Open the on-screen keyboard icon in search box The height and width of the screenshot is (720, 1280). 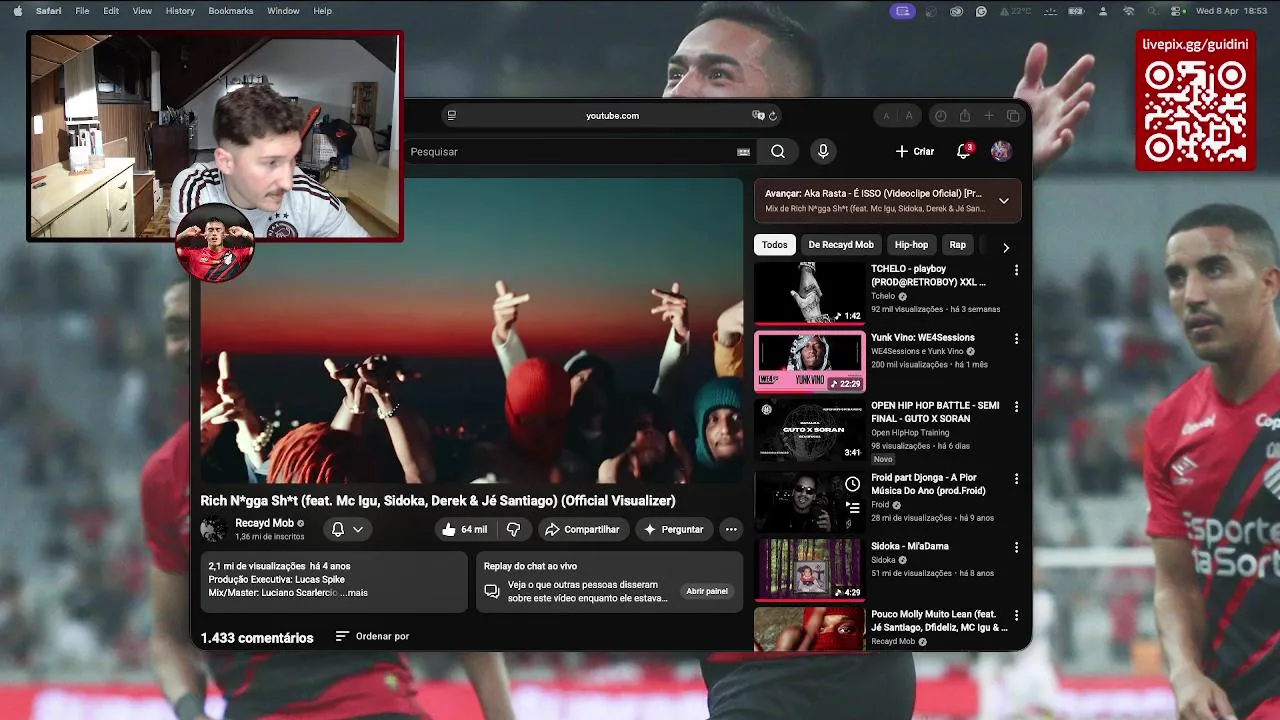[x=743, y=152]
